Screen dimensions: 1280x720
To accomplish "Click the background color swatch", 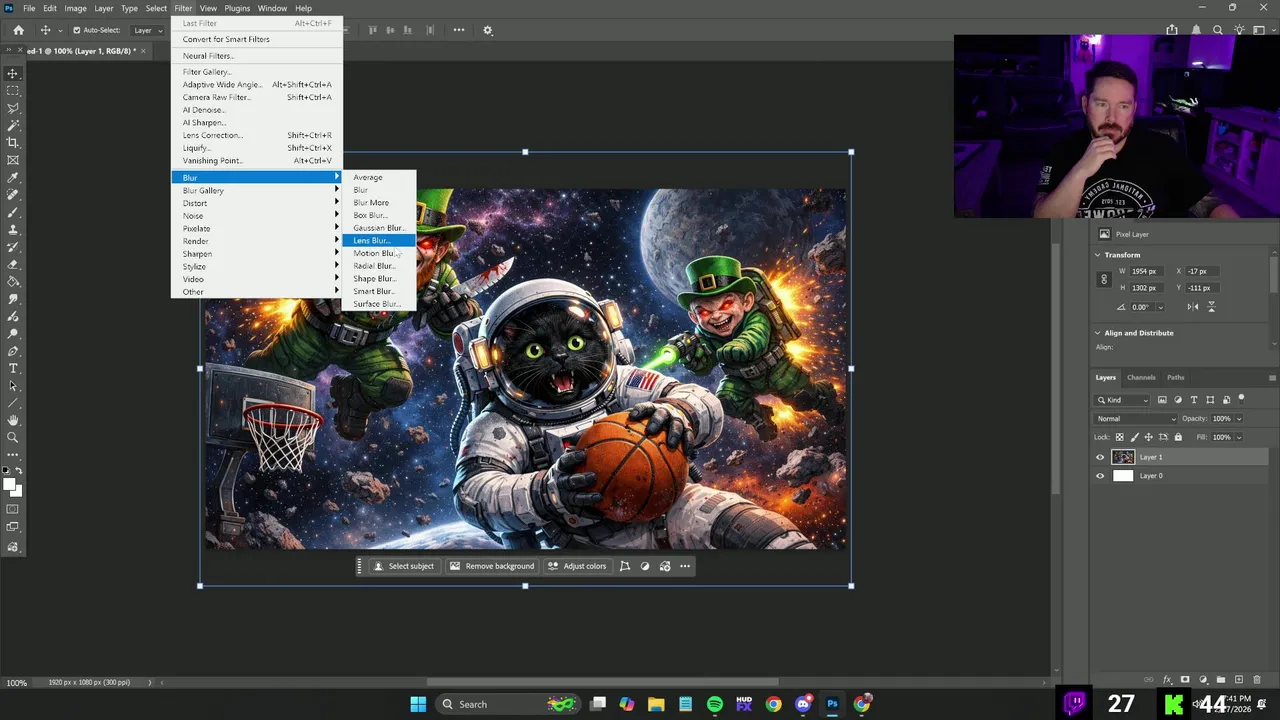I will (x=18, y=493).
